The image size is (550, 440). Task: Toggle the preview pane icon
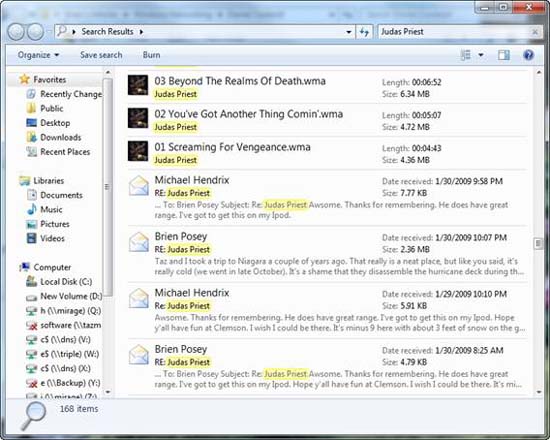pos(504,55)
